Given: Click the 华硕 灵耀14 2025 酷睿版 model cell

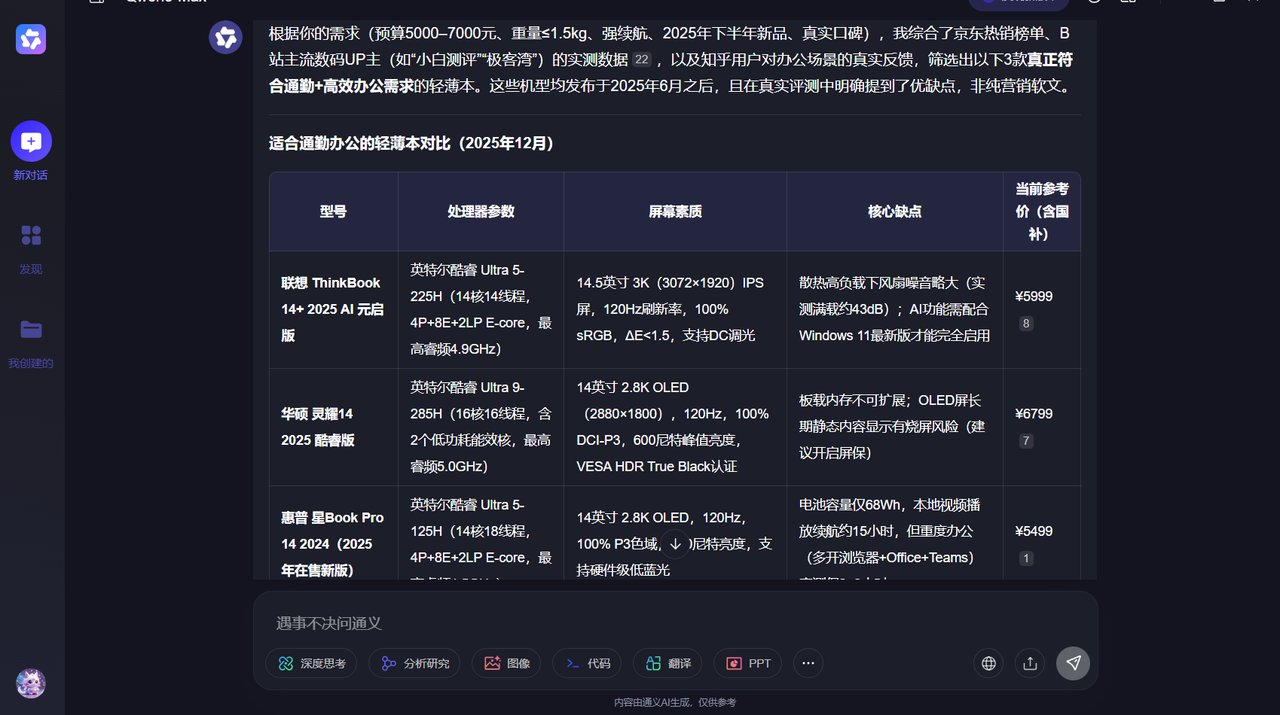Looking at the screenshot, I should click(x=333, y=427).
